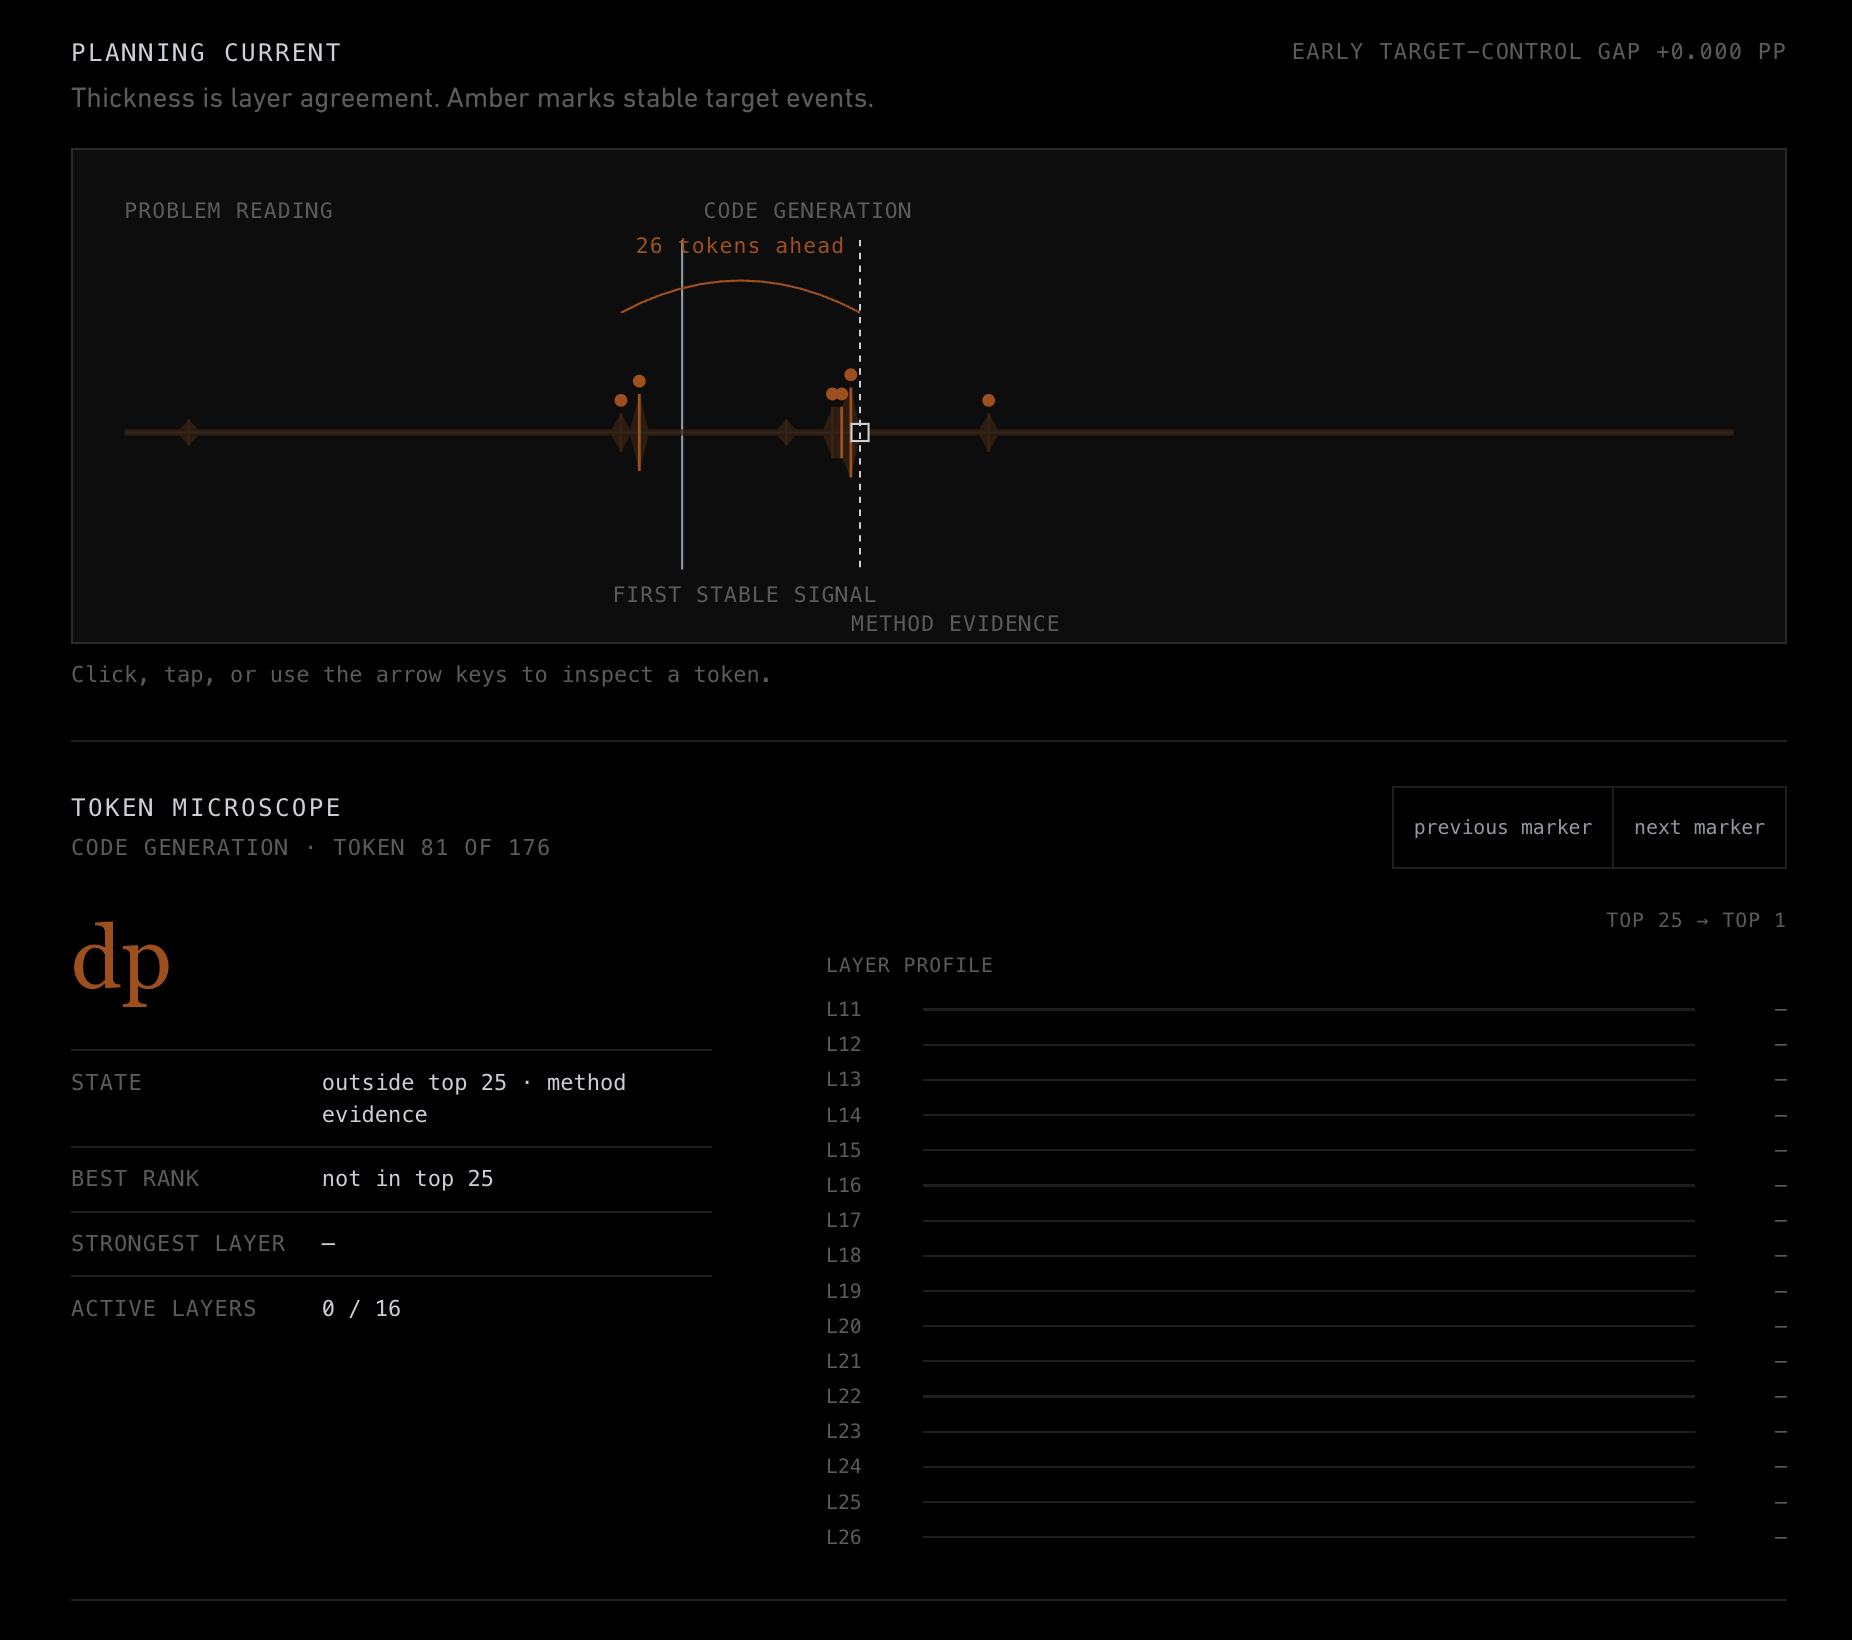
Task: Select the L15 layer profile row
Action: (1306, 1150)
